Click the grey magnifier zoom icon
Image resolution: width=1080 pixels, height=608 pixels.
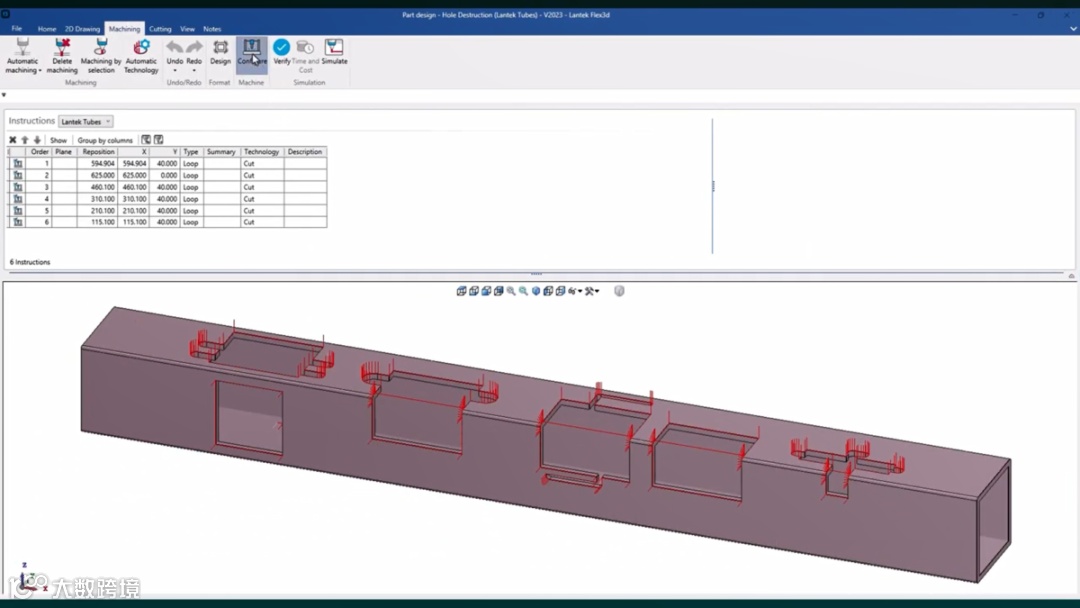click(511, 291)
